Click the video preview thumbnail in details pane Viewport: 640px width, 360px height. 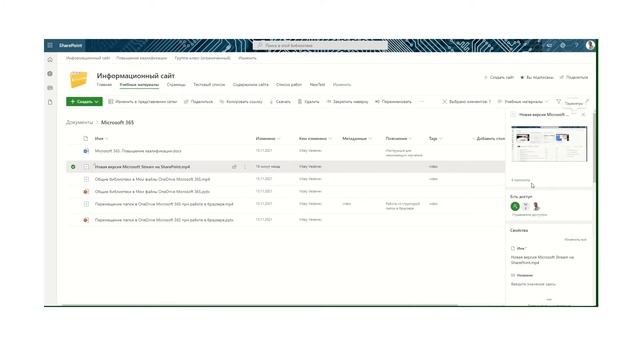pyautogui.click(x=549, y=144)
